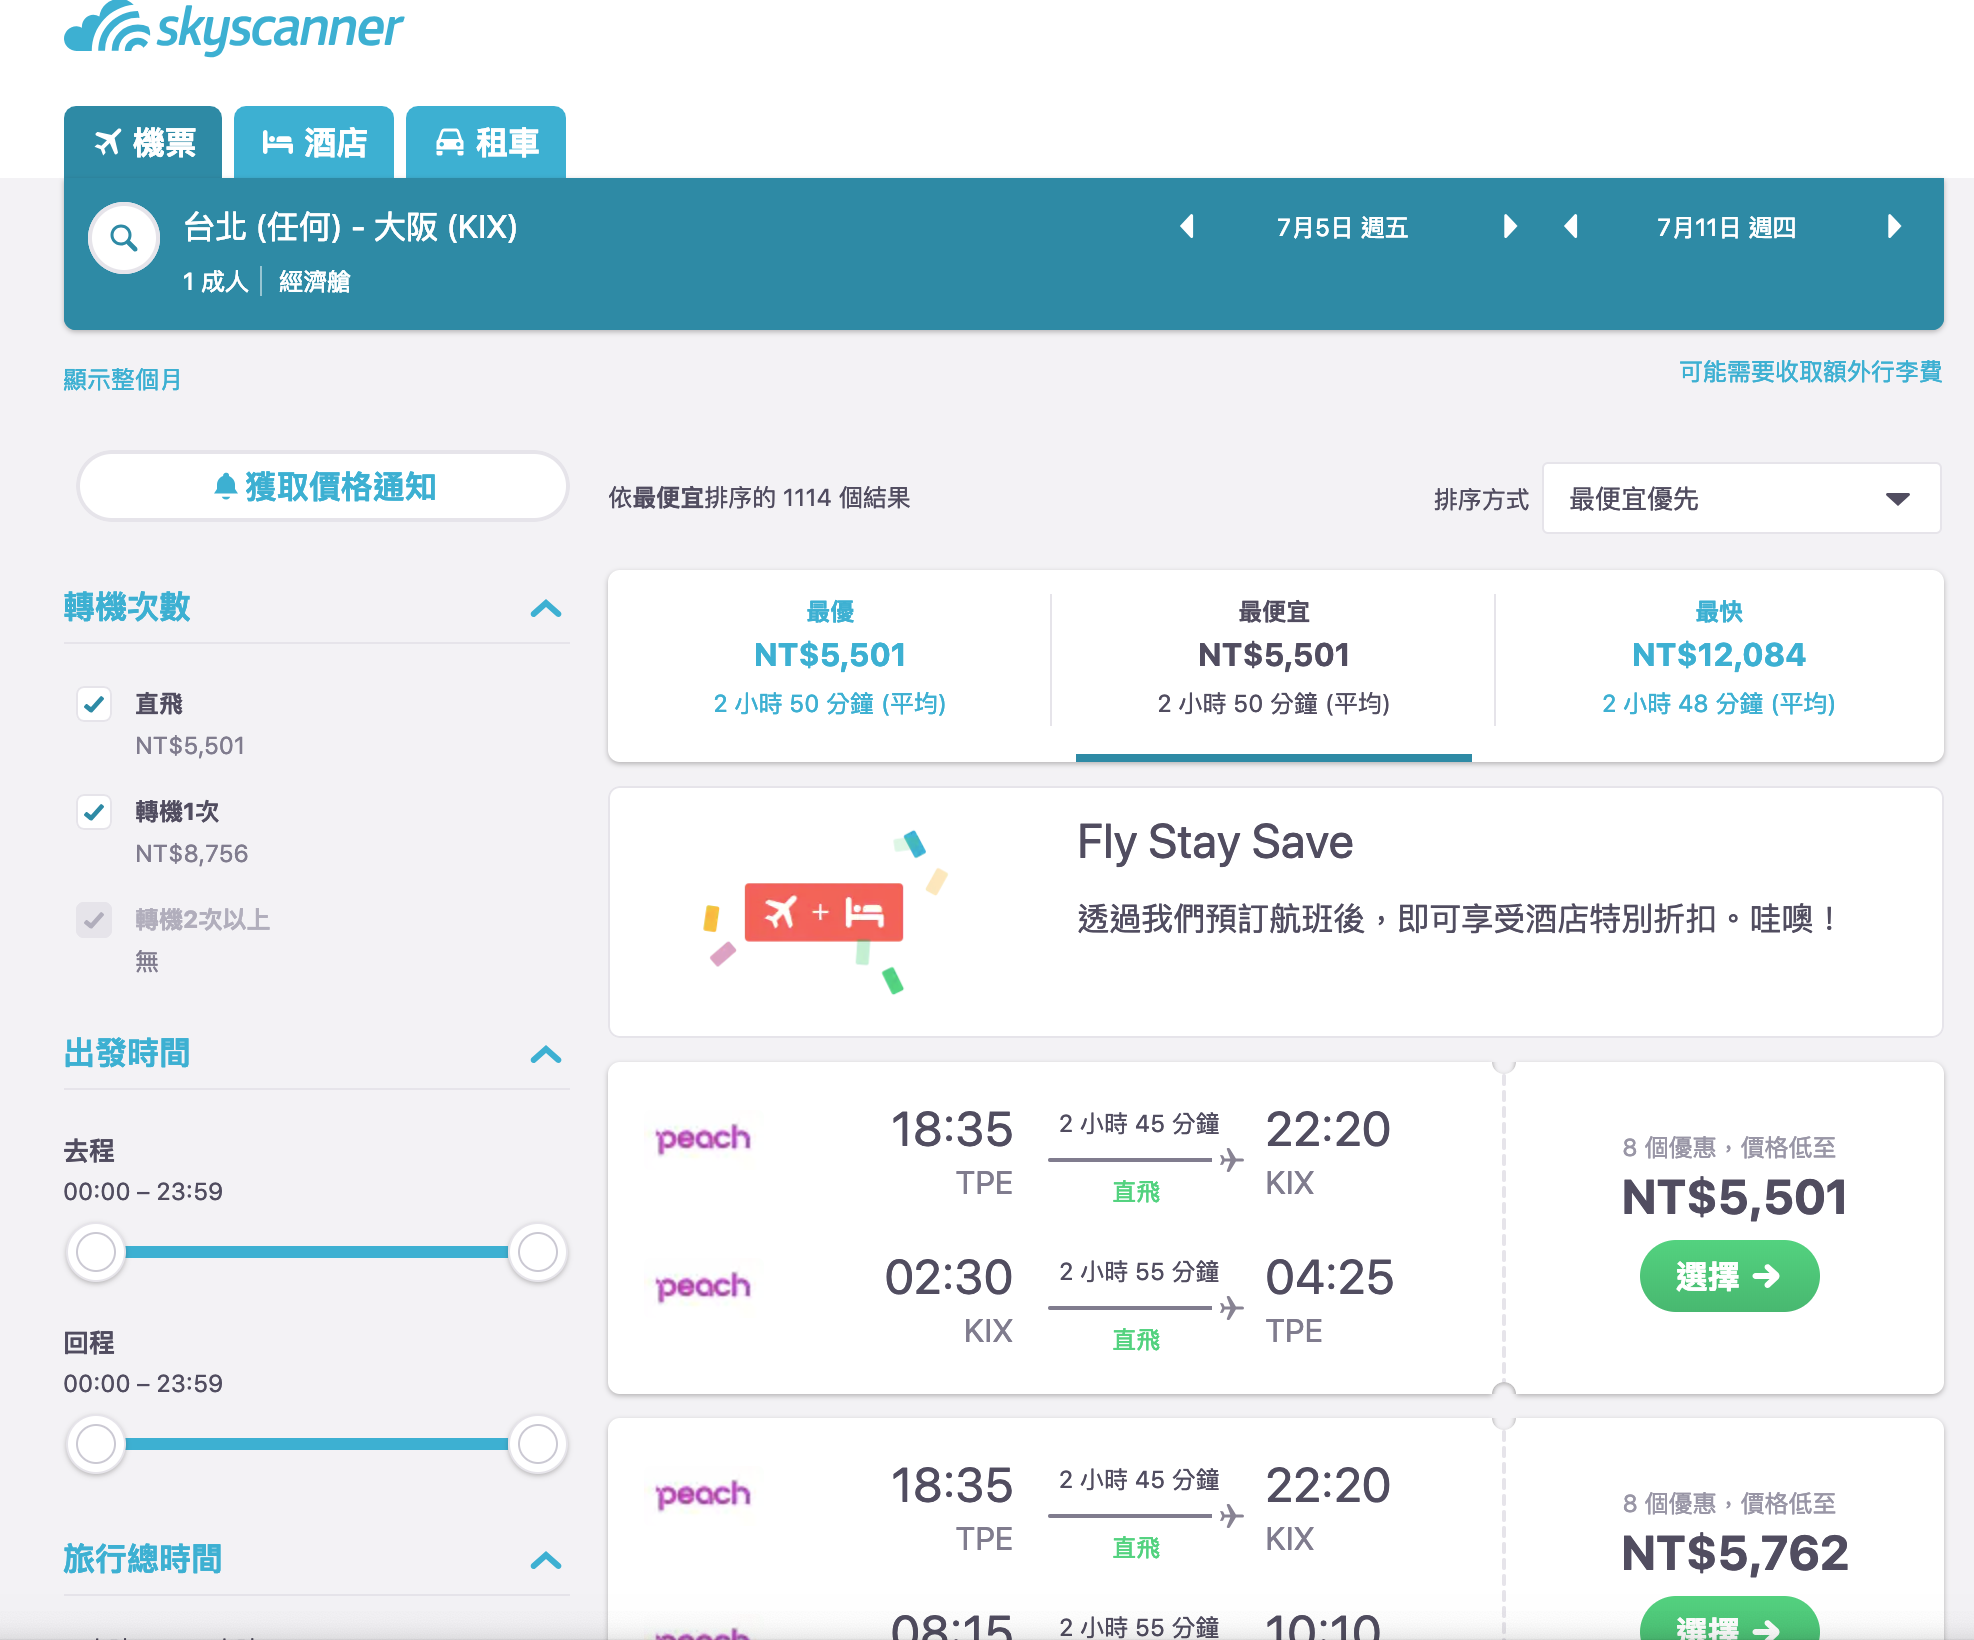Screen dimensions: 1974x1640
Task: Click the 7月11日 週四 return date
Action: click(1726, 228)
